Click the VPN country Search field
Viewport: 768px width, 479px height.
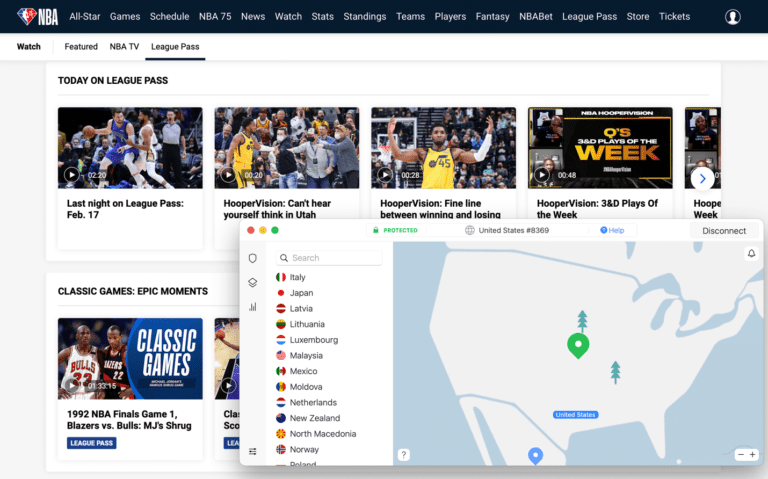[x=329, y=258]
